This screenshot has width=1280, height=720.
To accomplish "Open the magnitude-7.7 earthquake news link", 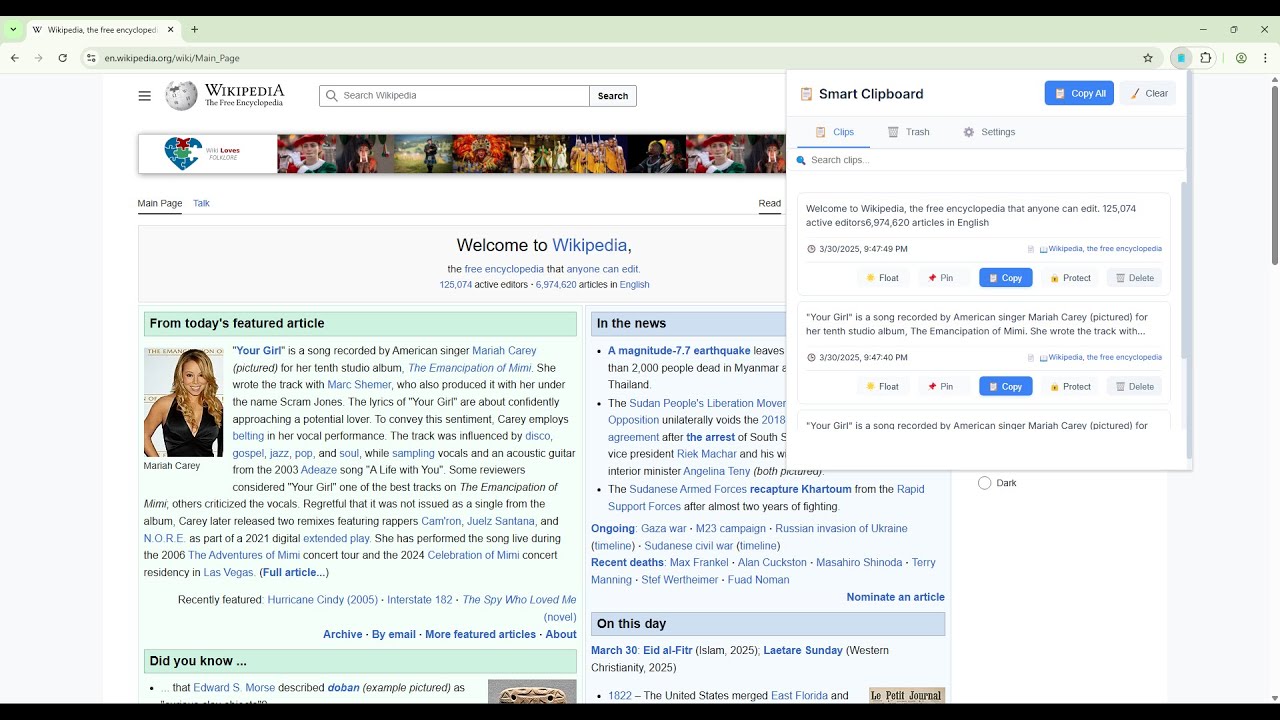I will [679, 351].
